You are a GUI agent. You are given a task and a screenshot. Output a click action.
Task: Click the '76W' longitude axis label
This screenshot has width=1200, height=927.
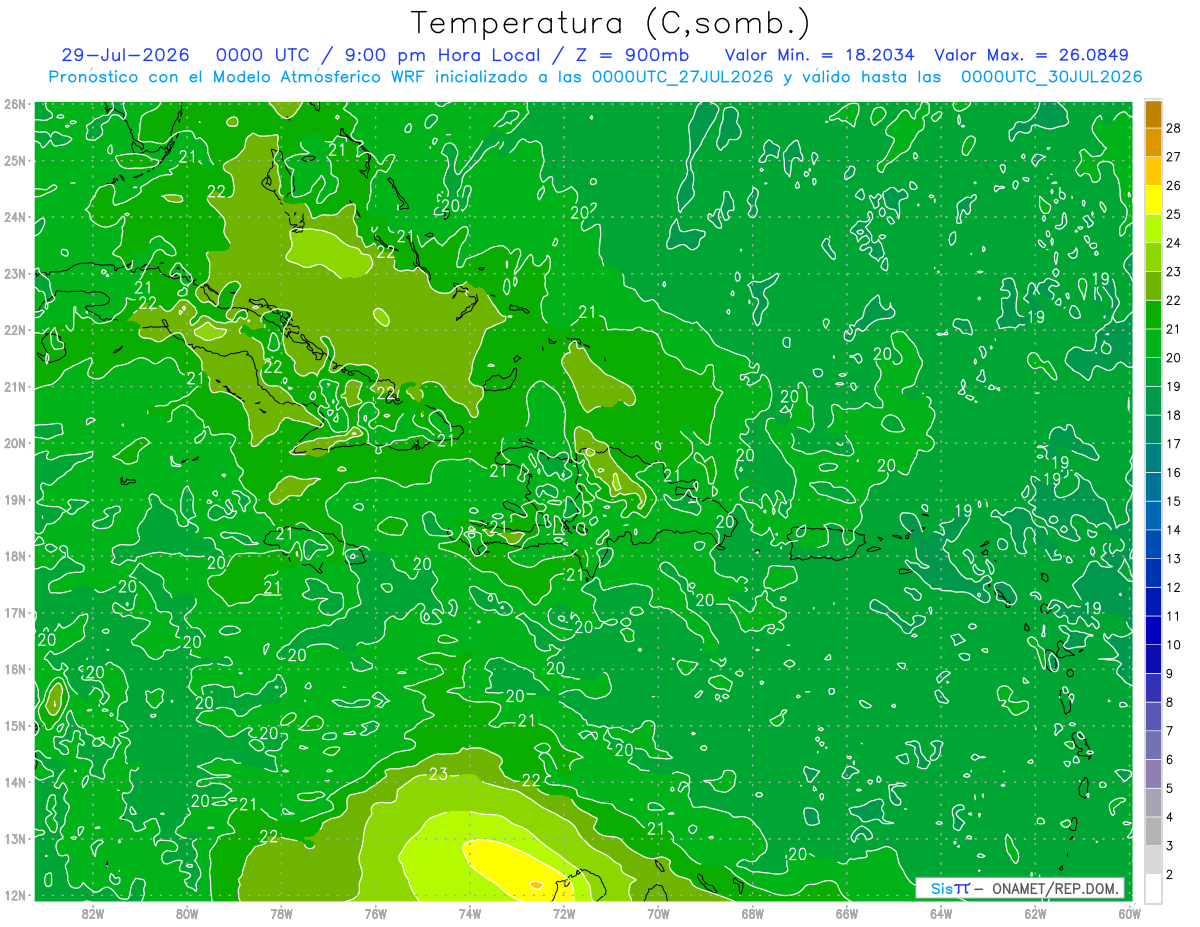tap(375, 913)
